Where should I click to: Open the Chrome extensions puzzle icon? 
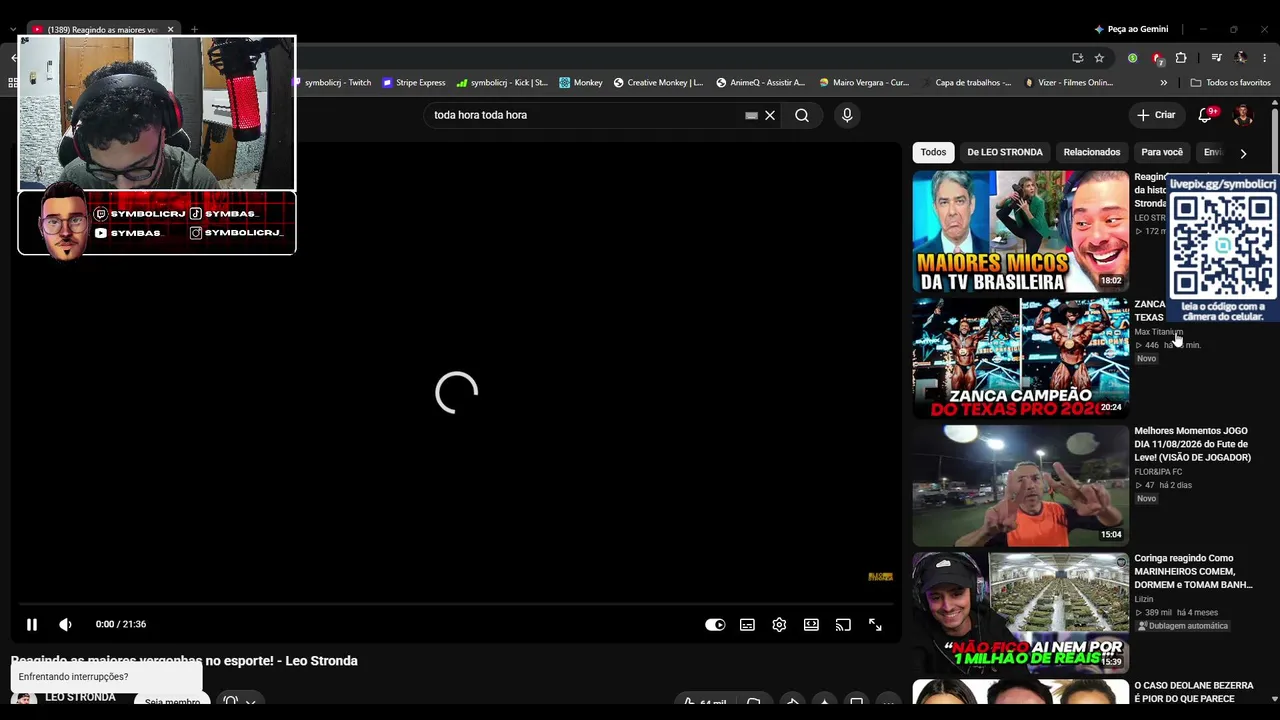(x=1181, y=58)
